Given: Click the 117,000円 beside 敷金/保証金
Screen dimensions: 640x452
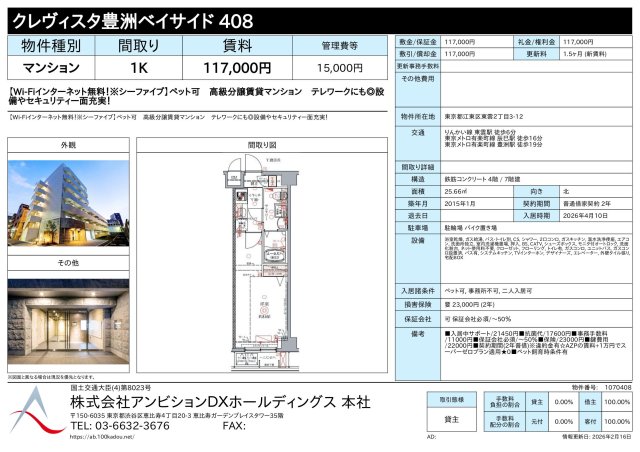Looking at the screenshot, I should 460,42.
